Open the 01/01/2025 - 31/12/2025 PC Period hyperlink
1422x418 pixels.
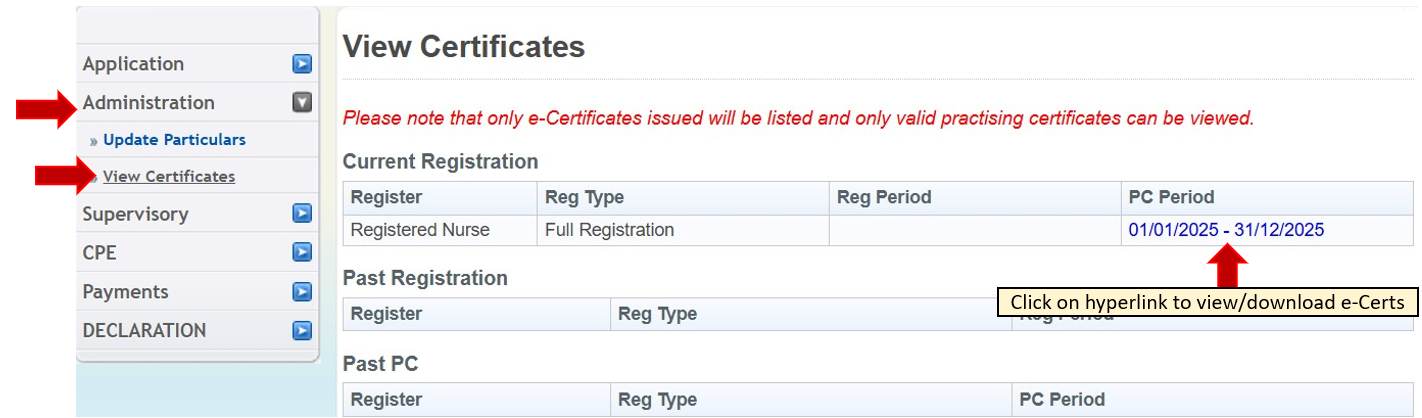[1226, 230]
